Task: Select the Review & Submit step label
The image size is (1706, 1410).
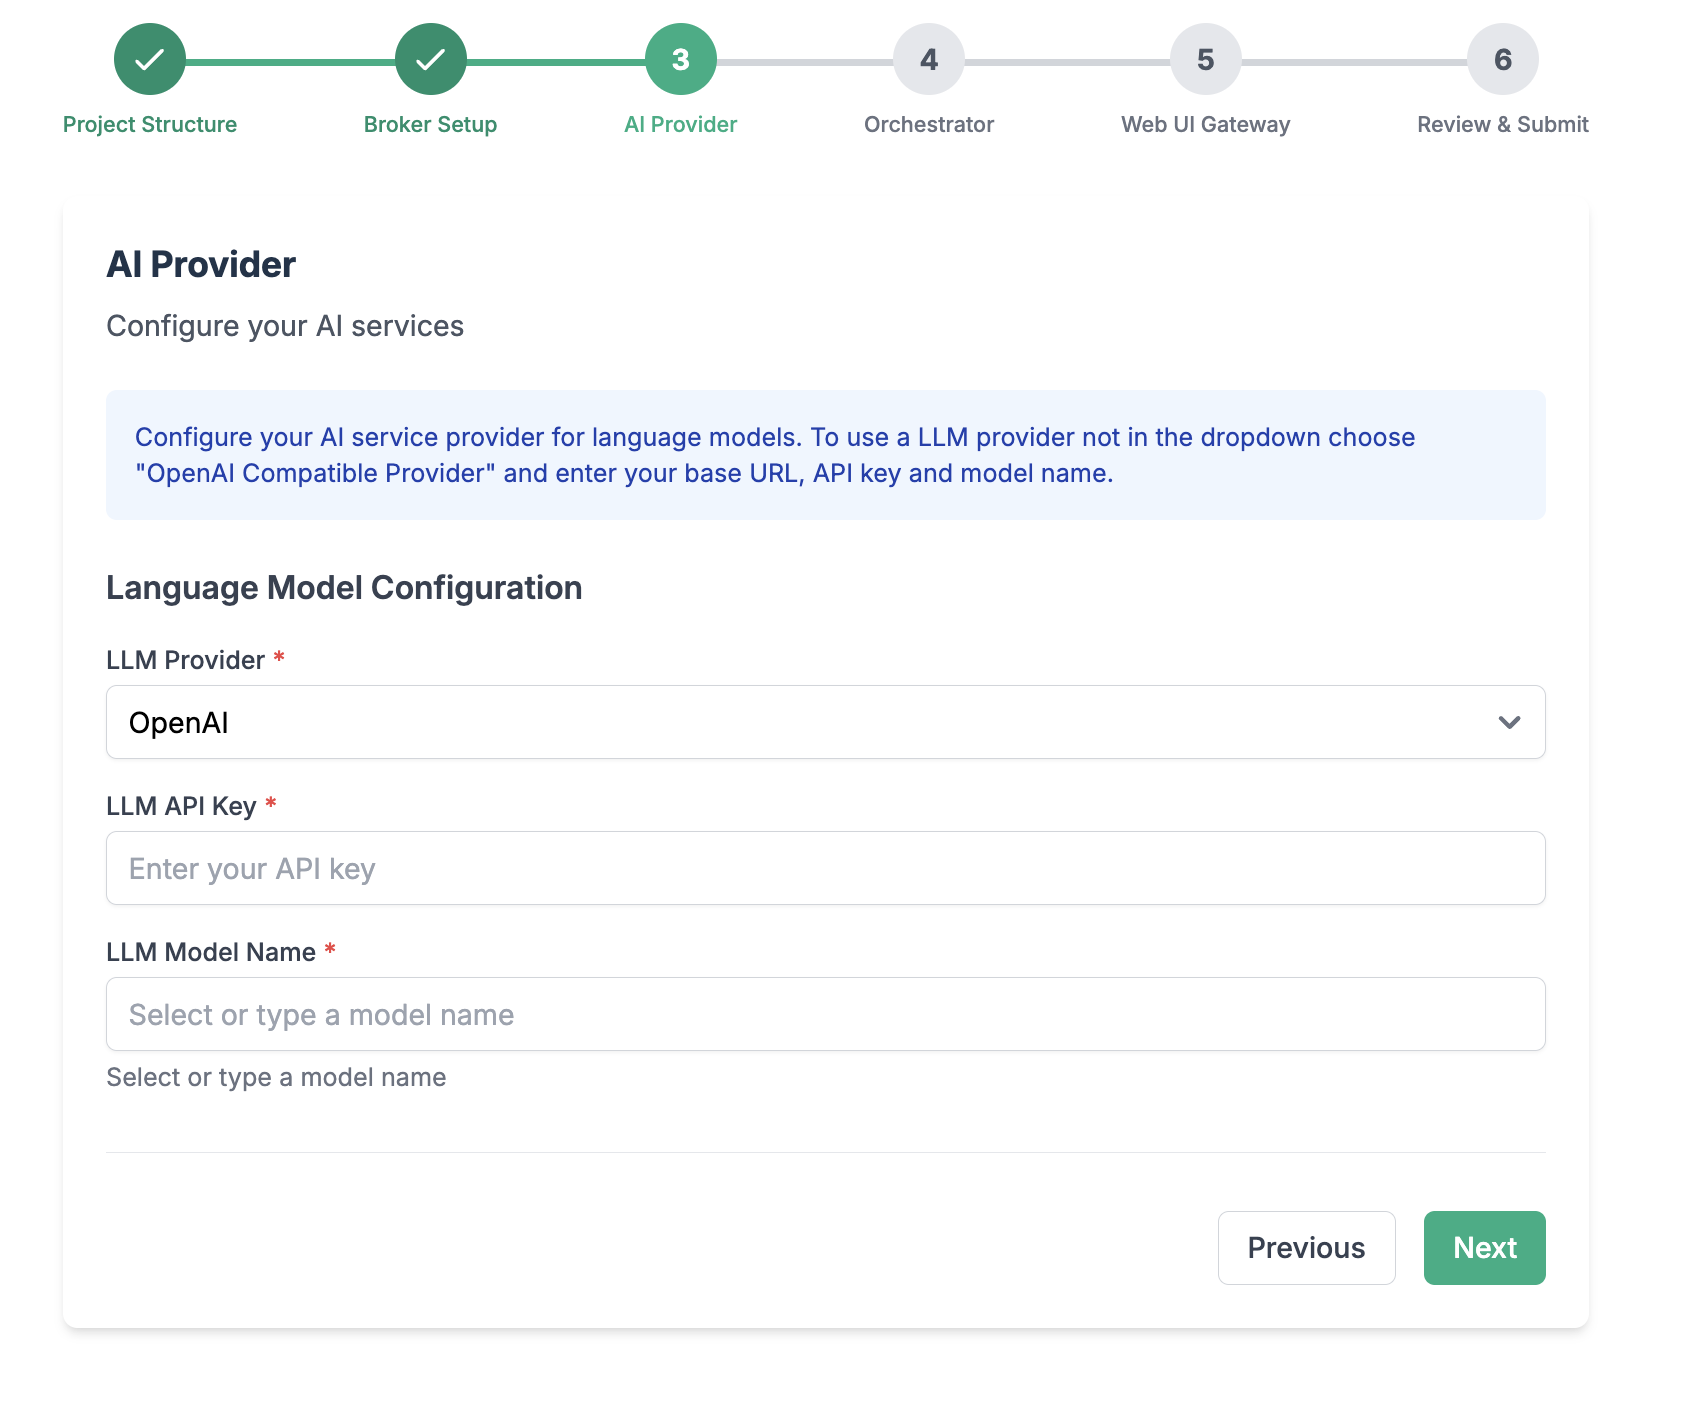Action: click(1503, 125)
